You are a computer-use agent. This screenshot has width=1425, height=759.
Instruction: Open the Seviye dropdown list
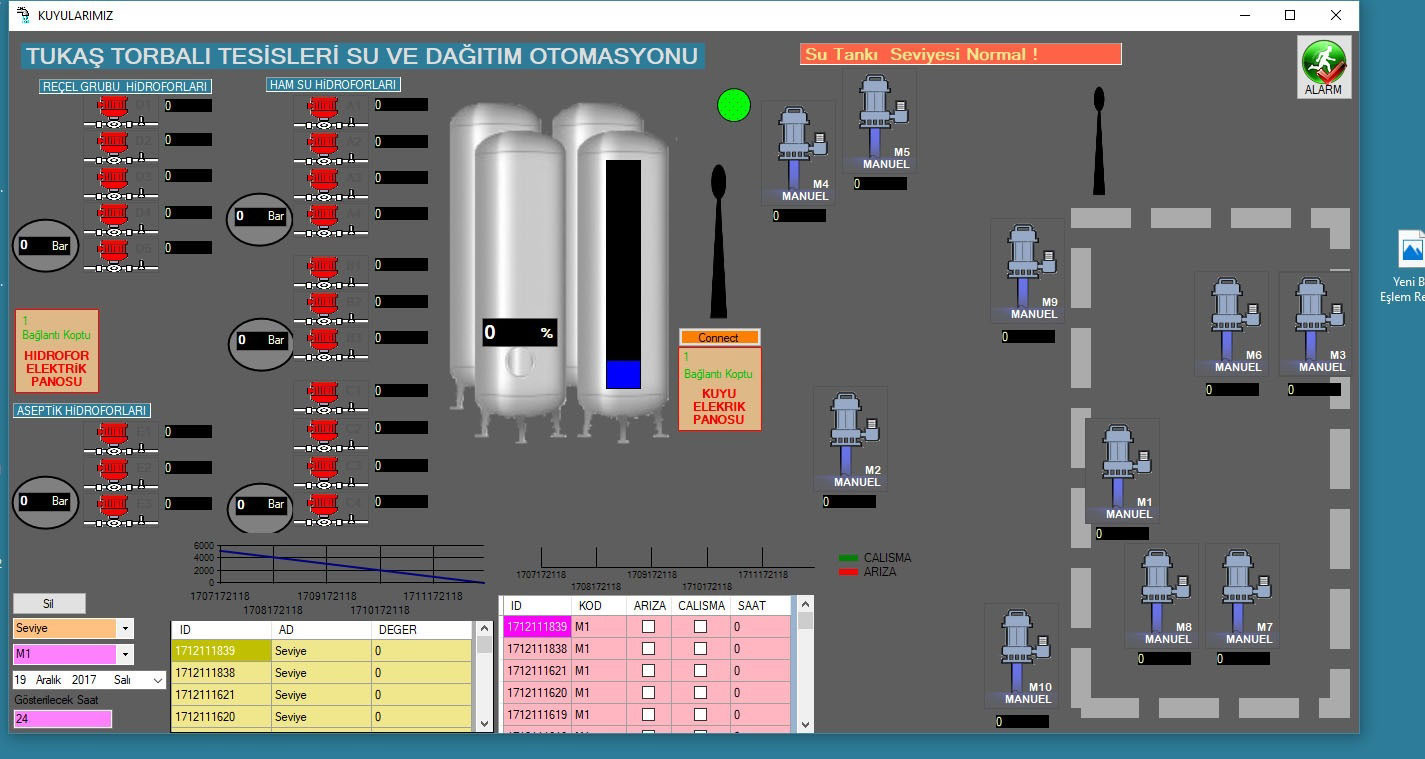[x=125, y=628]
